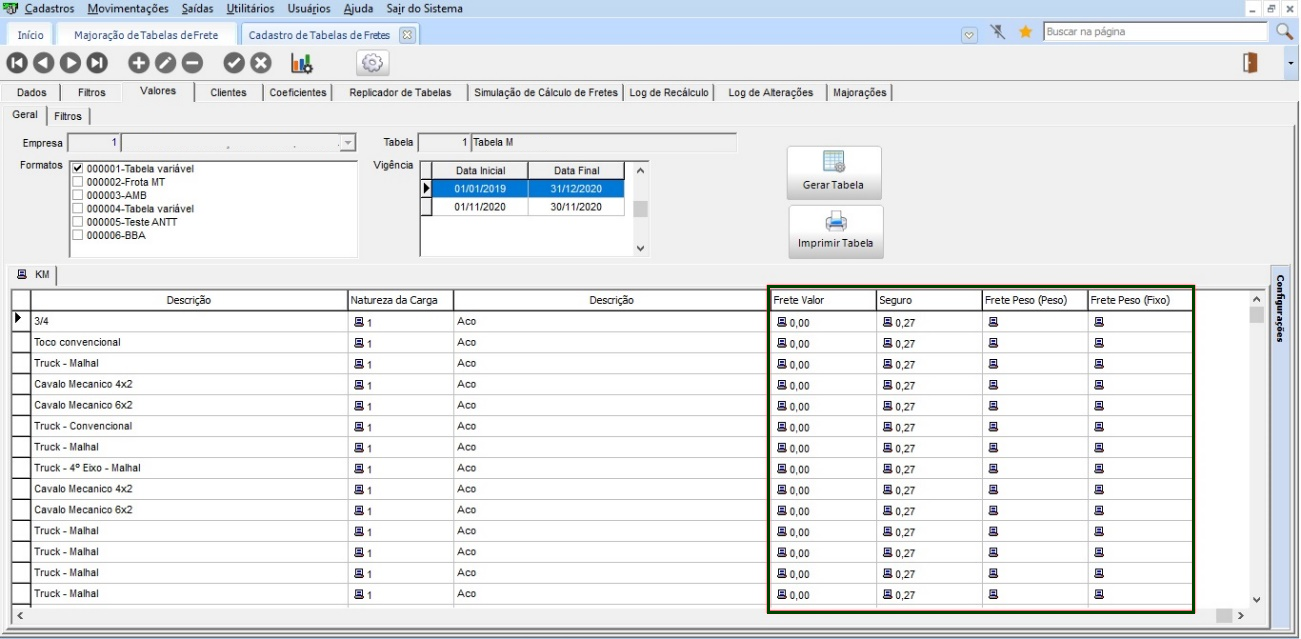Enable the 000005-Teste ANTT checkbox

point(78,222)
